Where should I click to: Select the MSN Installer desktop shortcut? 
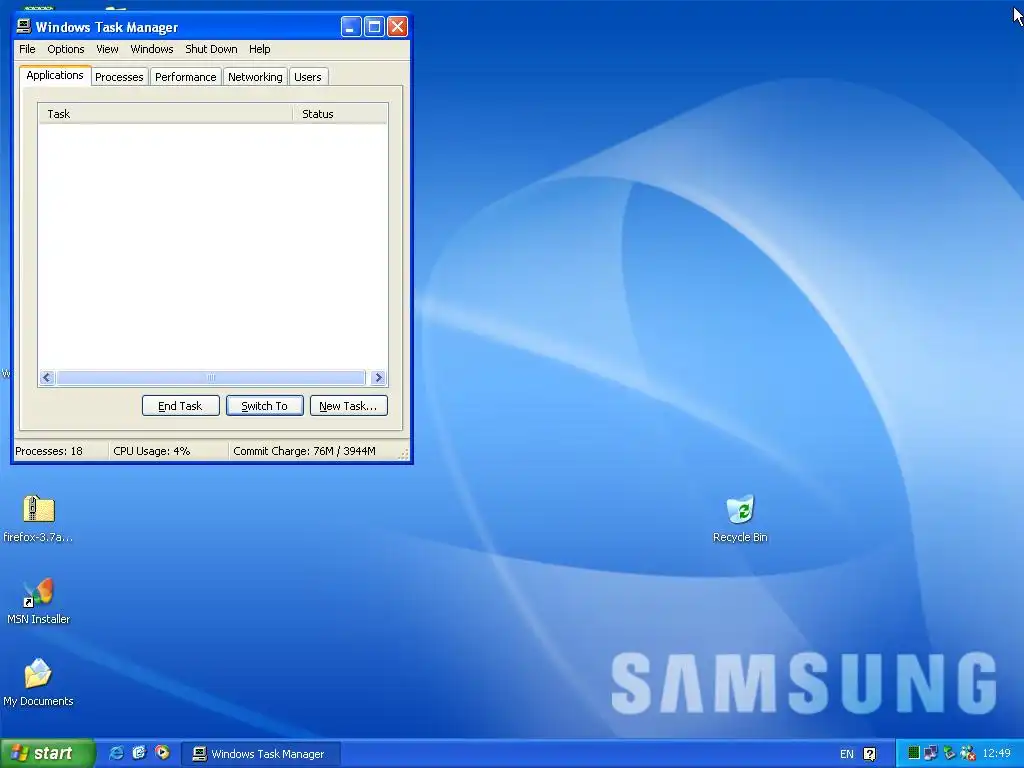(39, 601)
